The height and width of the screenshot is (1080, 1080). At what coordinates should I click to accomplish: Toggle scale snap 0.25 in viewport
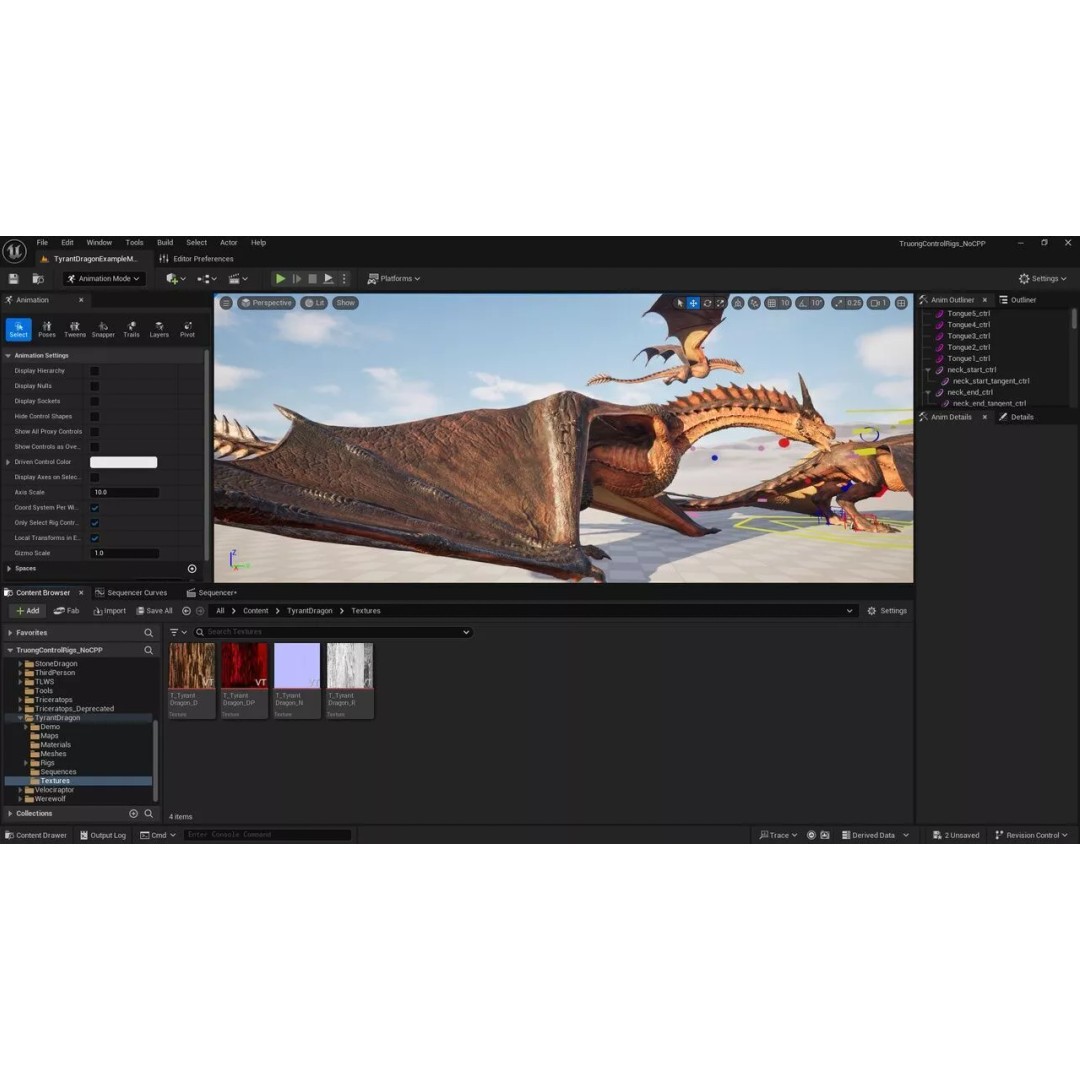pos(847,303)
